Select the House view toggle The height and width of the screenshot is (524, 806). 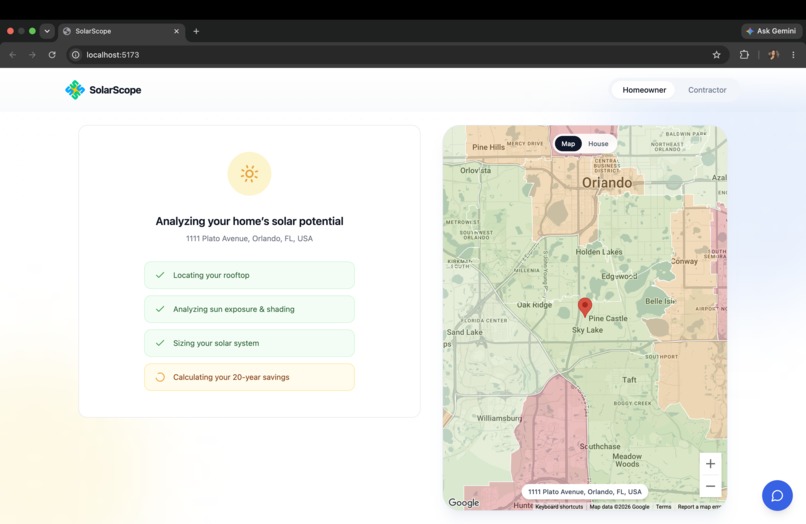point(598,144)
